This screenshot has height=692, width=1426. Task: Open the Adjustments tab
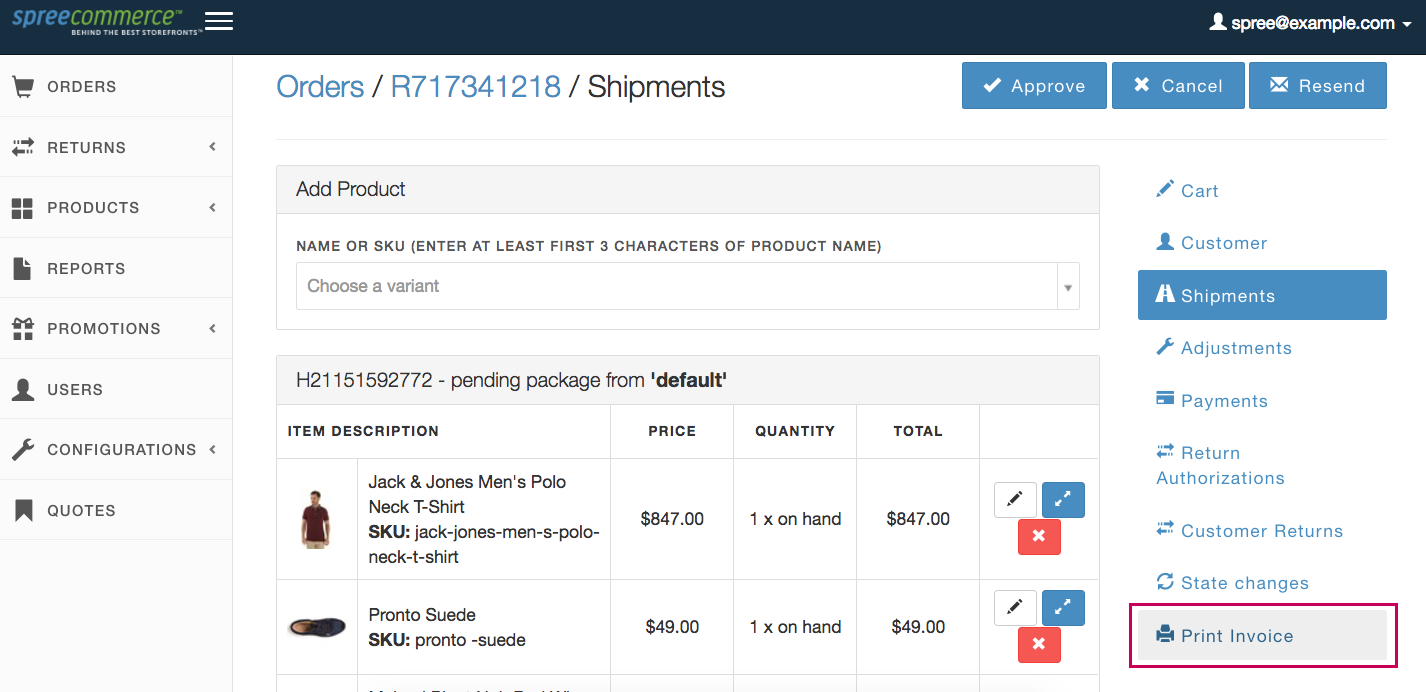(x=1235, y=348)
